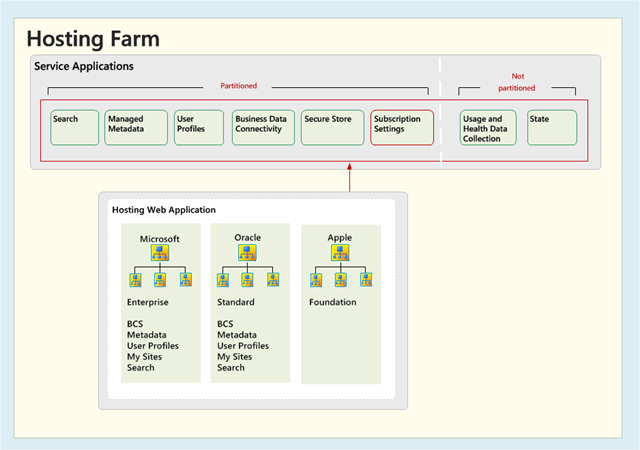Click the middle sub-site icon under Microsoft

160,280
